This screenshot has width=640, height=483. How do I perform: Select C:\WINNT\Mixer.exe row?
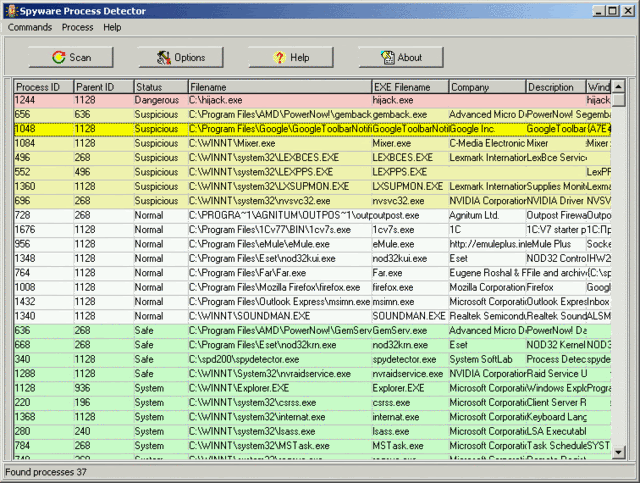point(312,143)
